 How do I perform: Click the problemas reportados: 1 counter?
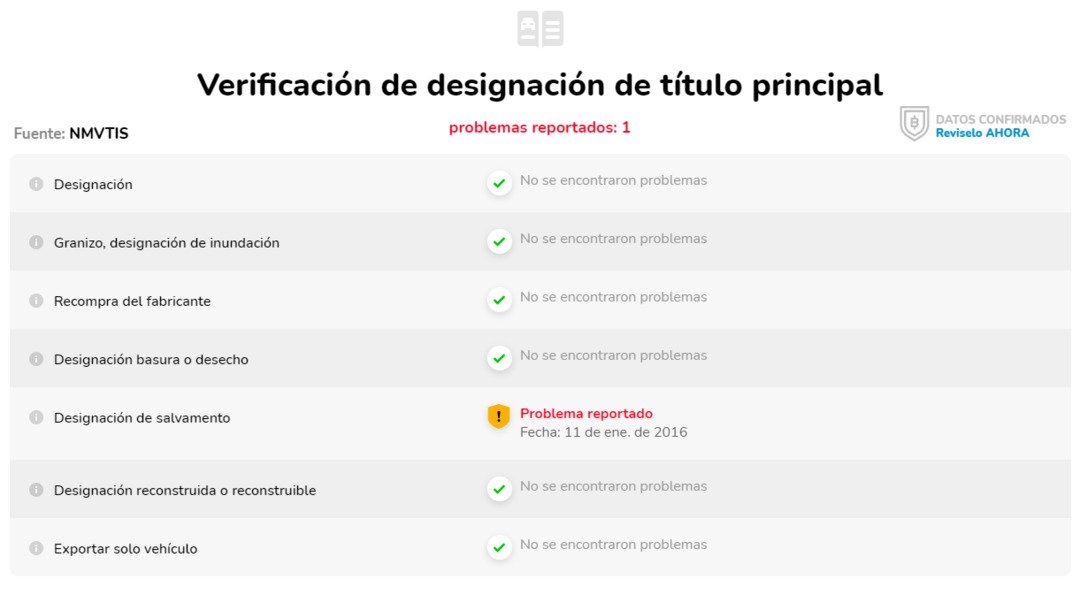(539, 128)
